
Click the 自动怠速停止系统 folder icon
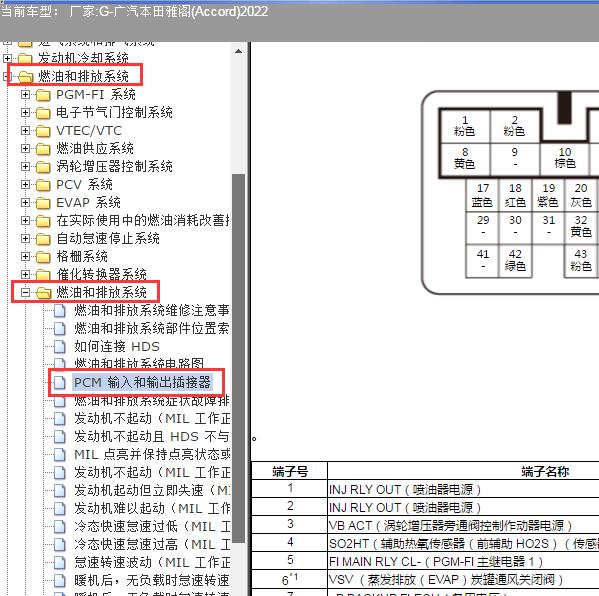pyautogui.click(x=43, y=239)
